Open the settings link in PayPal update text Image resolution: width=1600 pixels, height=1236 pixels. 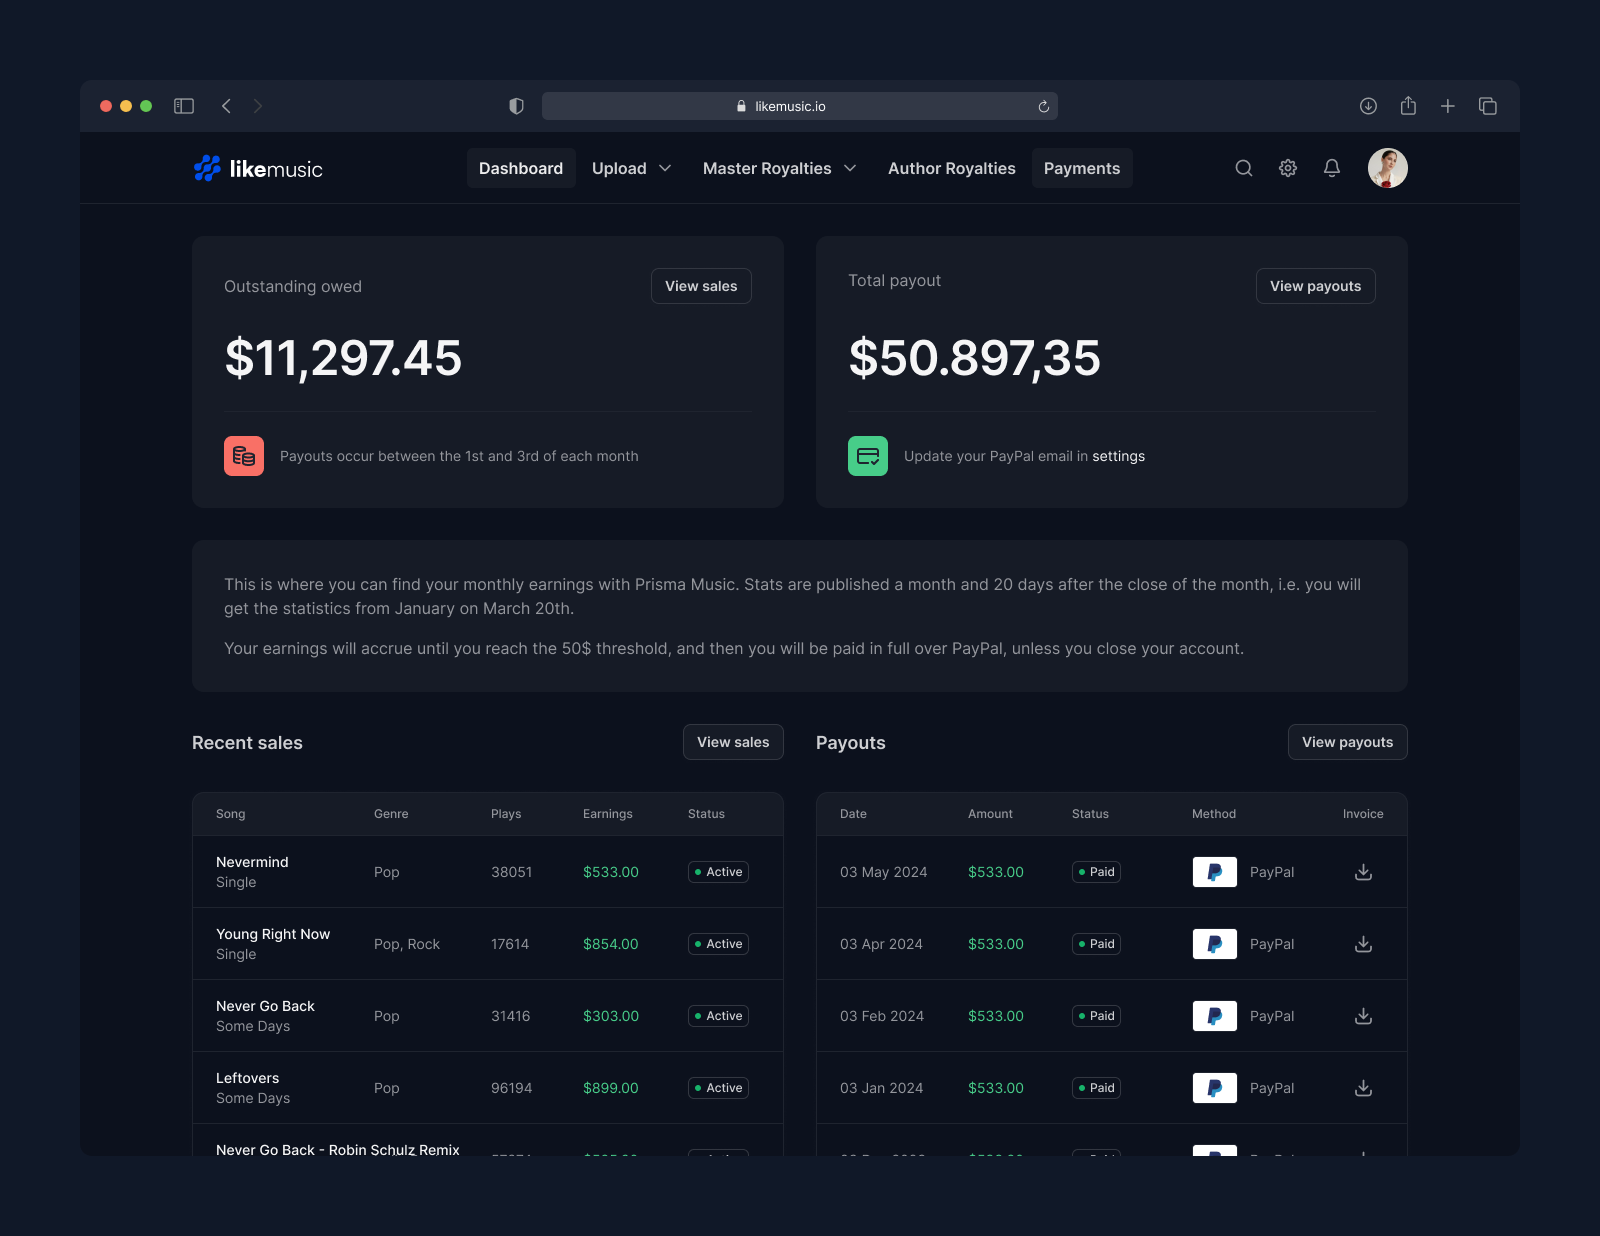pos(1118,456)
